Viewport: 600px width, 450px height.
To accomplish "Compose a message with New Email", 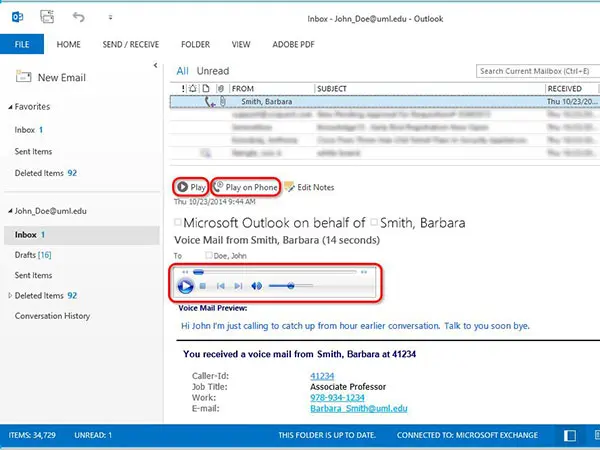I will (51, 77).
